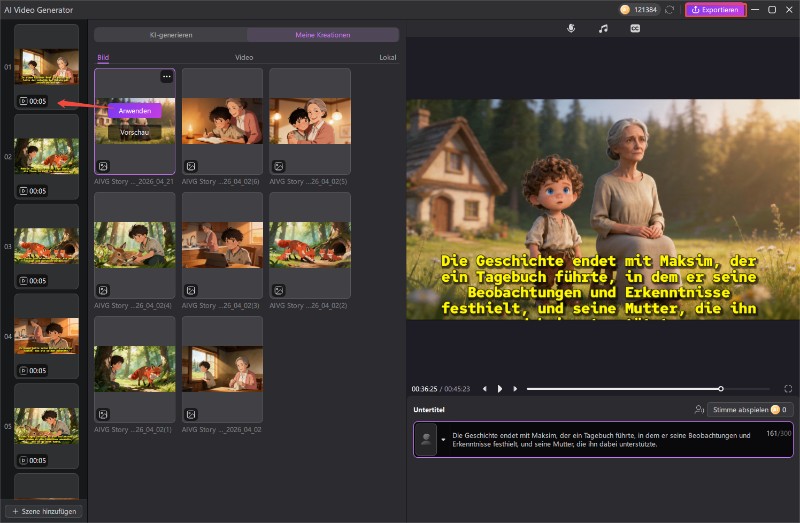Open the background music tool
The width and height of the screenshot is (800, 523).
pyautogui.click(x=603, y=29)
